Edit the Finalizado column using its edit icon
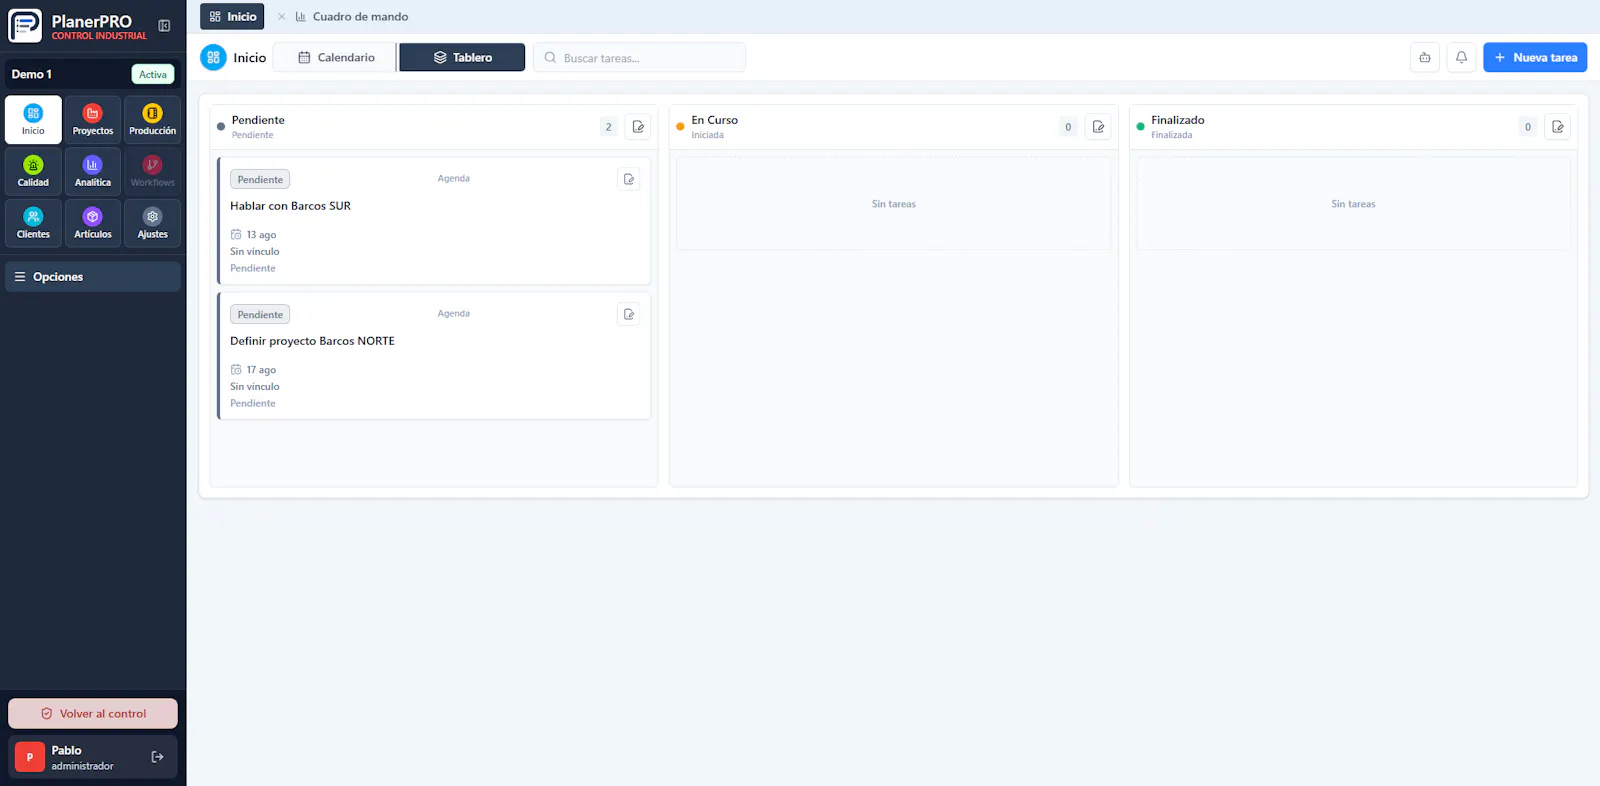 [x=1557, y=127]
